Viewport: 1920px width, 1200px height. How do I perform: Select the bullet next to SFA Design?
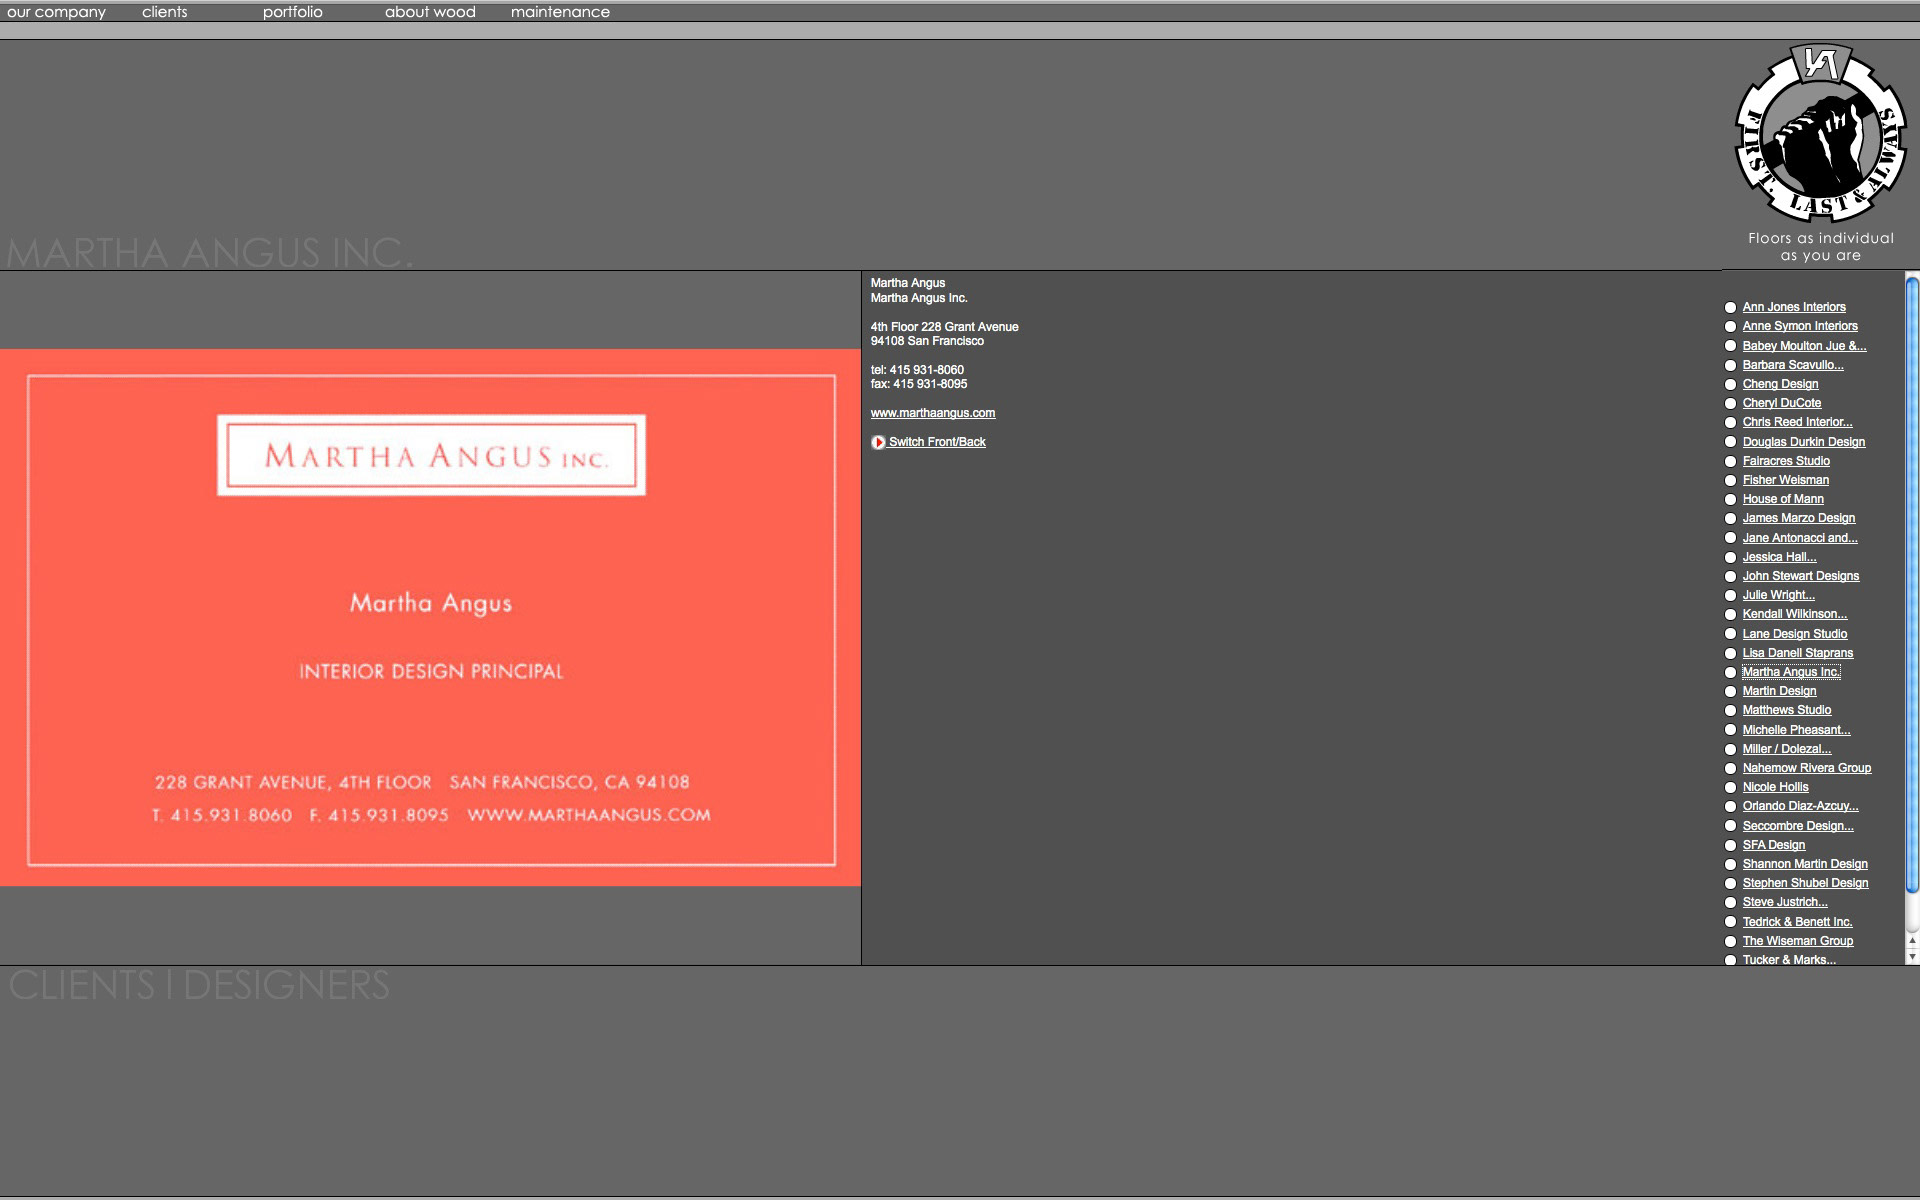[1730, 846]
